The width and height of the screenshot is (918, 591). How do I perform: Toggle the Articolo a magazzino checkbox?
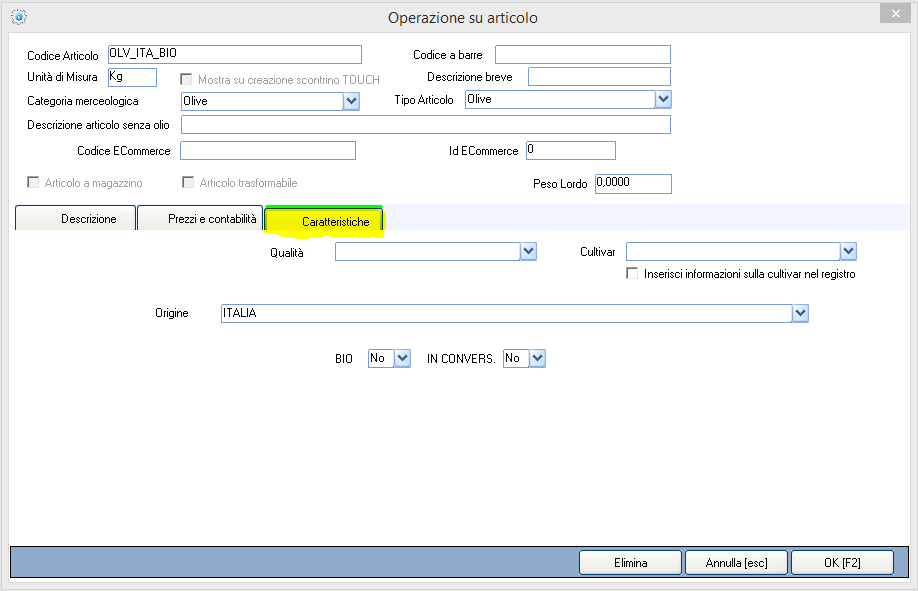(x=33, y=182)
